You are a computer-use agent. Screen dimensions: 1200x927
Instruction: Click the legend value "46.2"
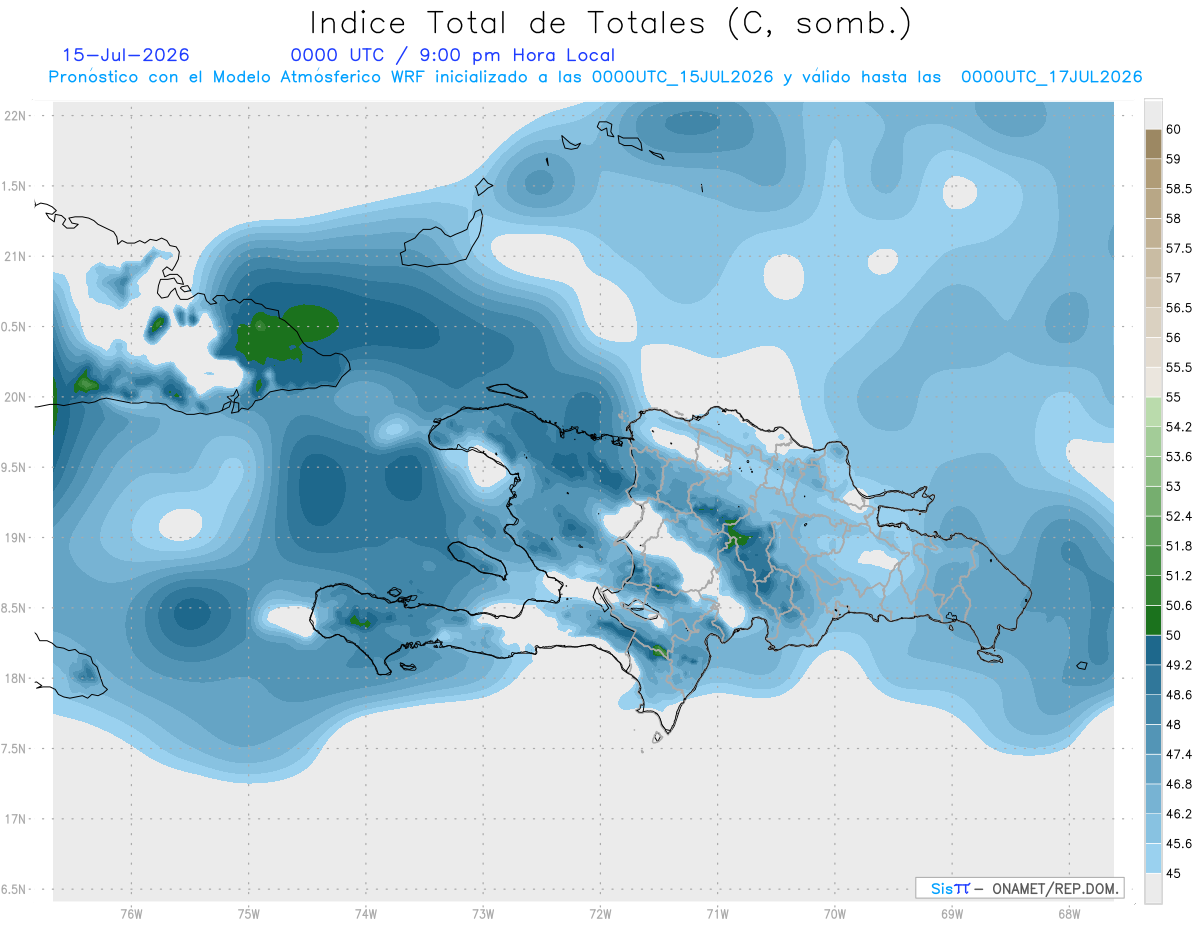1179,814
